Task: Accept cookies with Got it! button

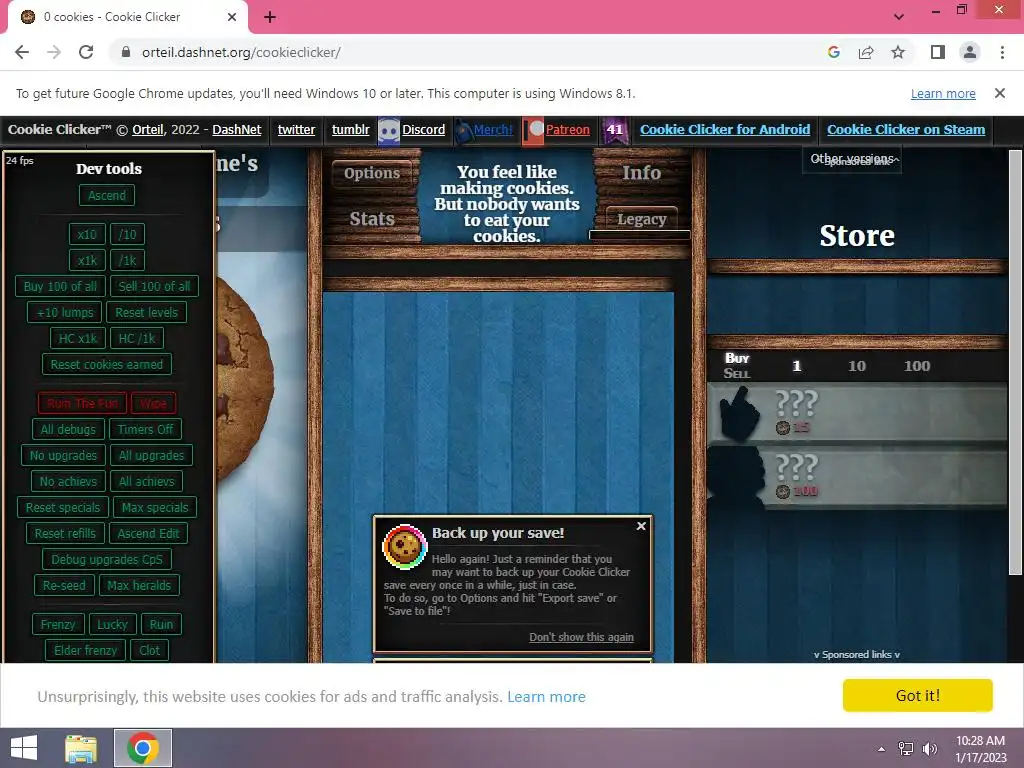Action: [918, 696]
